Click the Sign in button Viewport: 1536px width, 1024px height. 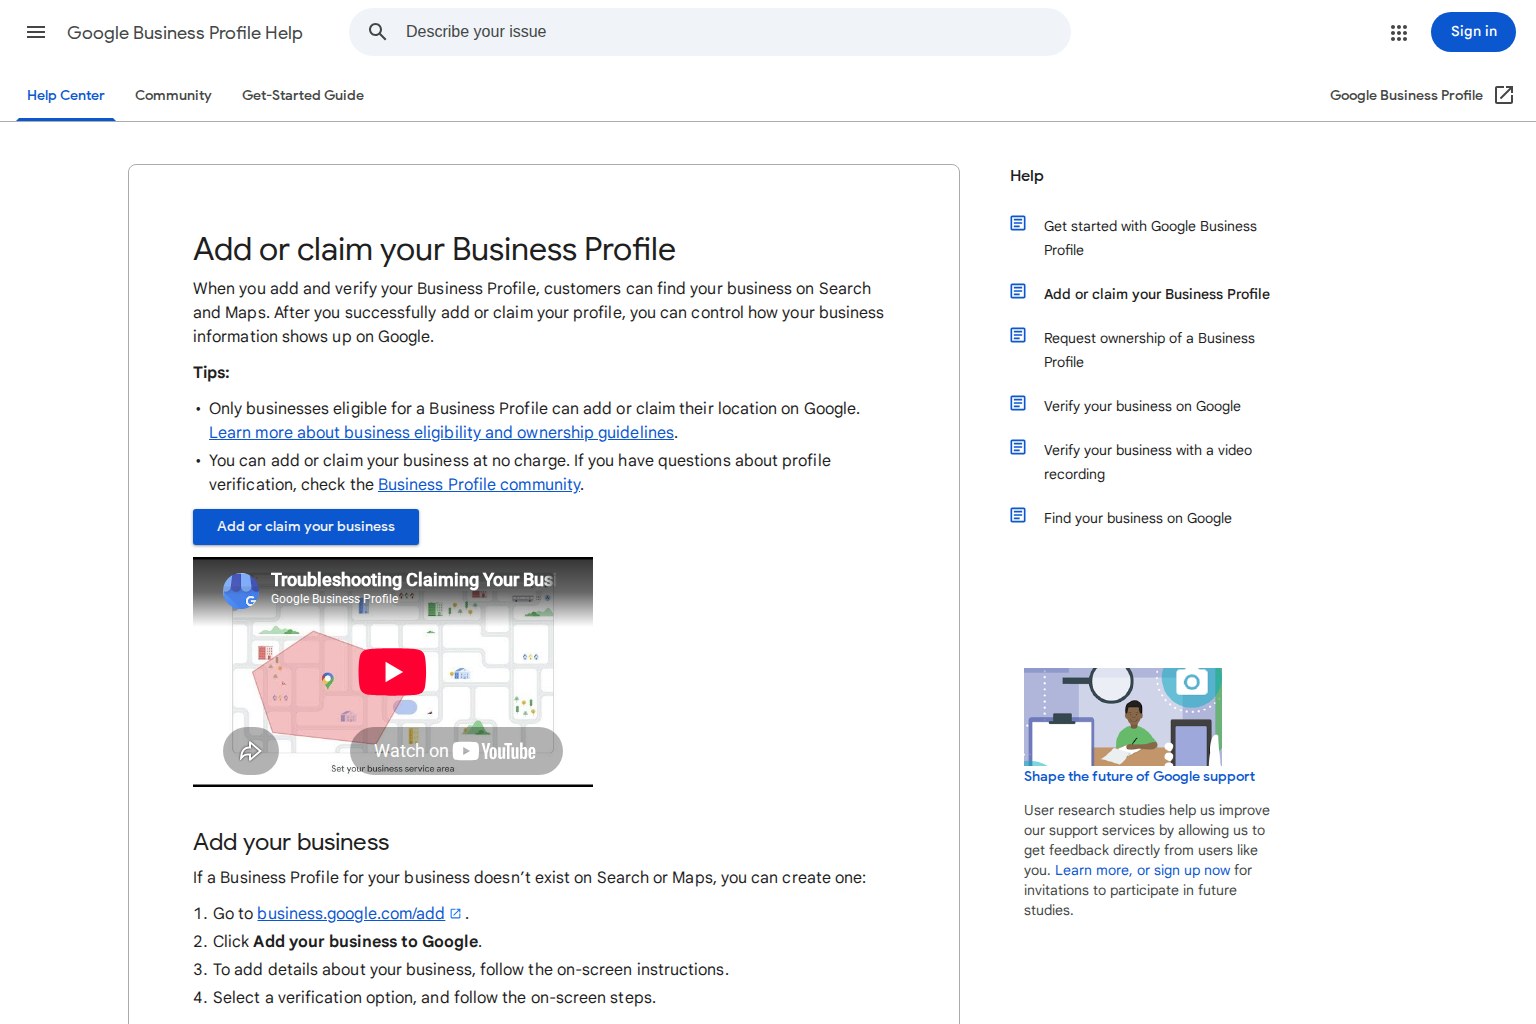tap(1473, 32)
